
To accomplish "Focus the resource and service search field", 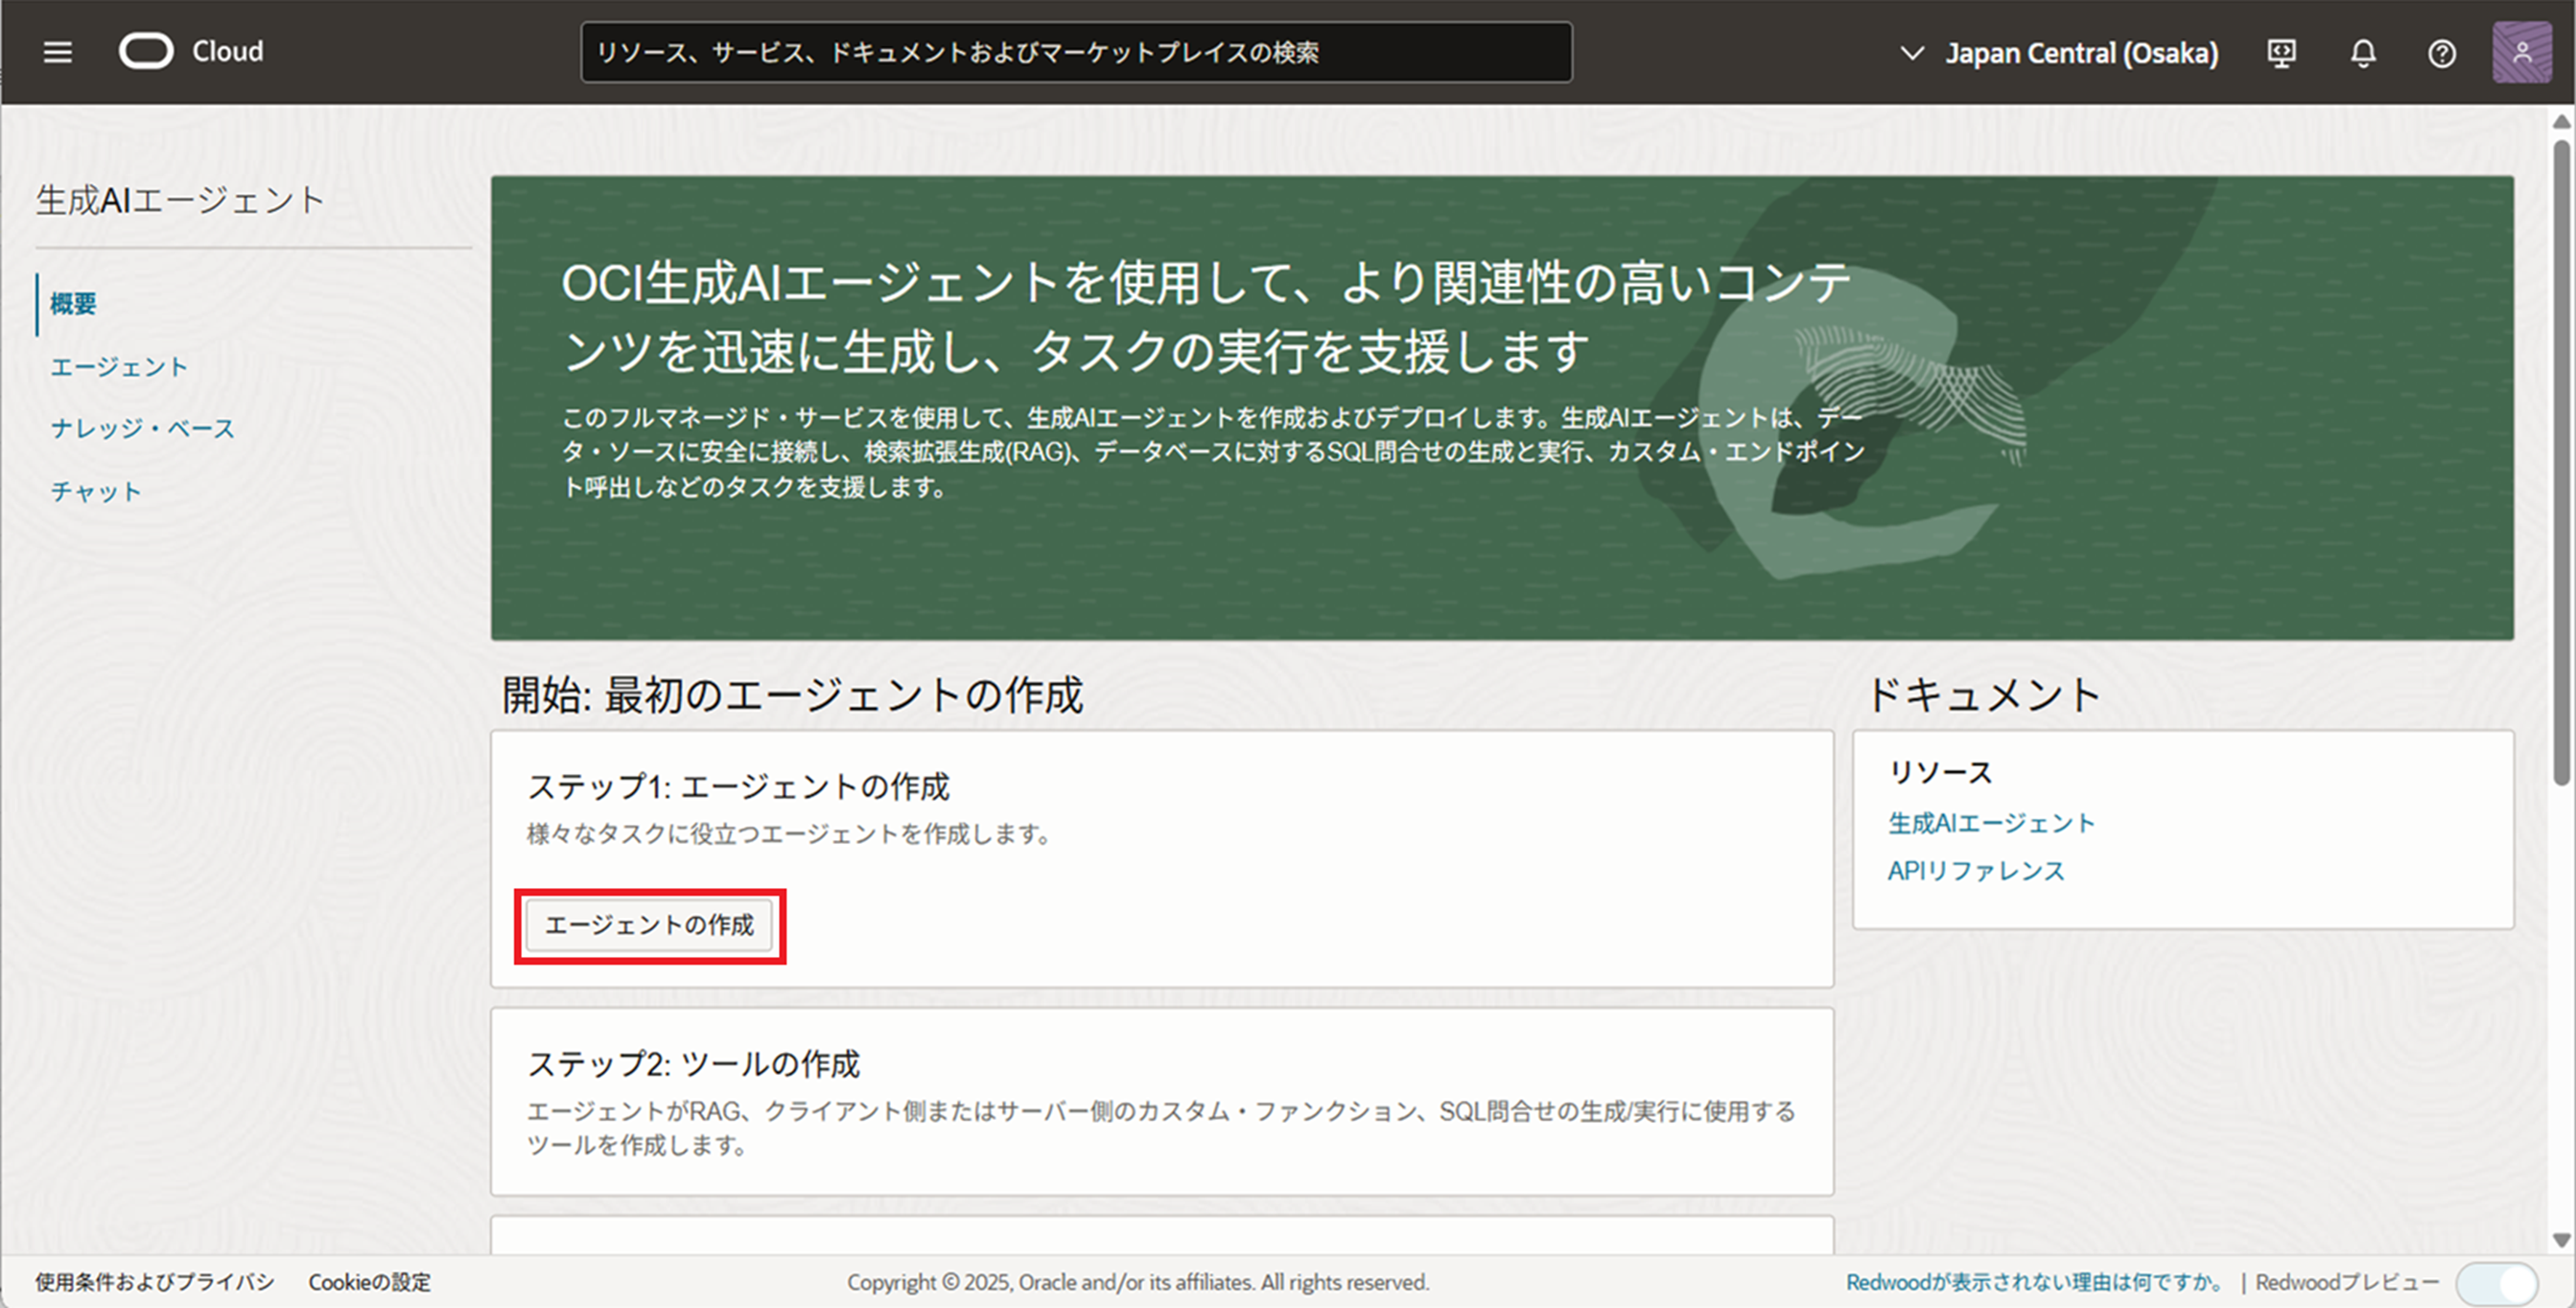I will [x=1076, y=52].
